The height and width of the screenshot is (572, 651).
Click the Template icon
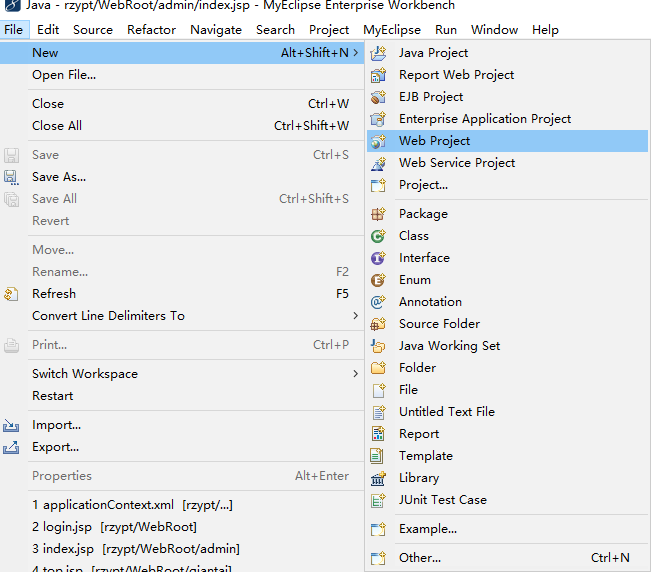[377, 456]
